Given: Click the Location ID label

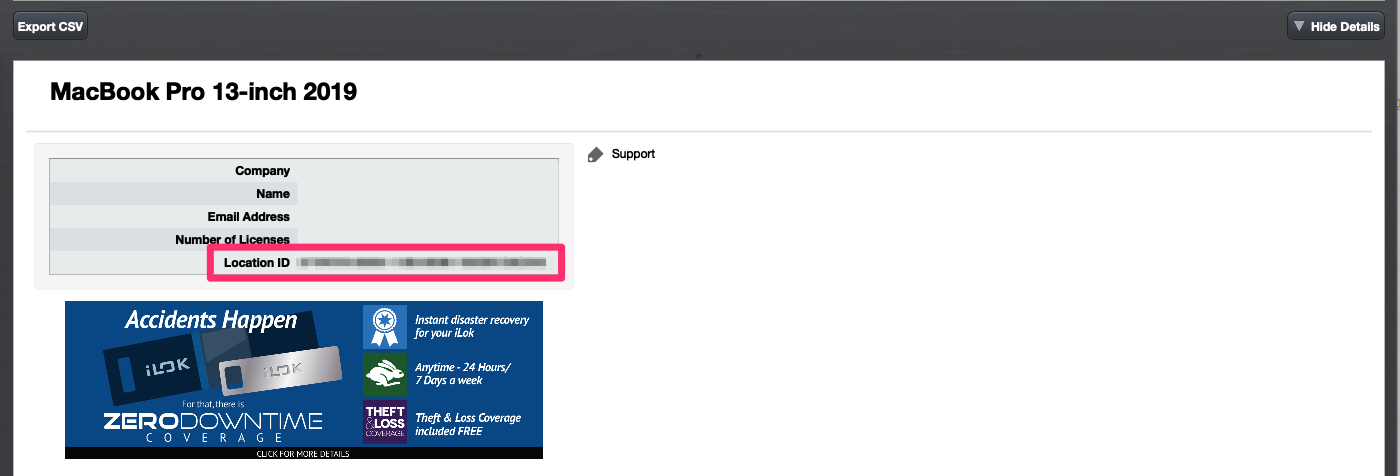Looking at the screenshot, I should click(x=257, y=263).
